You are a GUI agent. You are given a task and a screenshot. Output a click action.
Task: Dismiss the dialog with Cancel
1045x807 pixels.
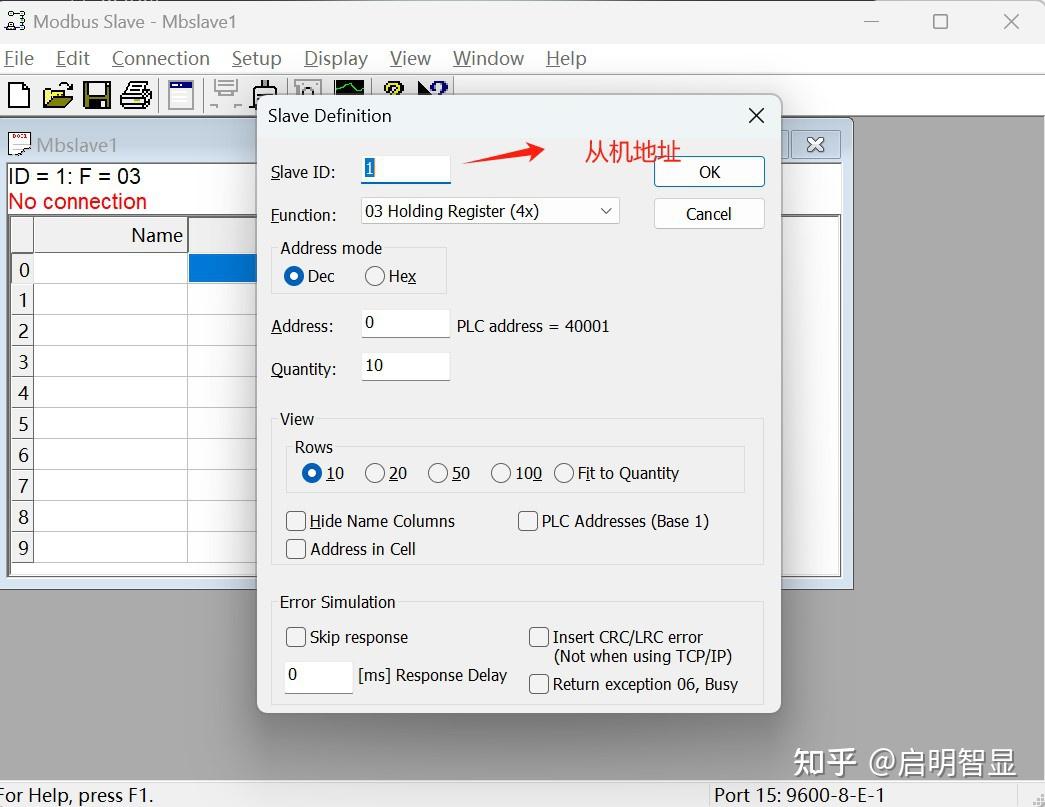tap(708, 213)
